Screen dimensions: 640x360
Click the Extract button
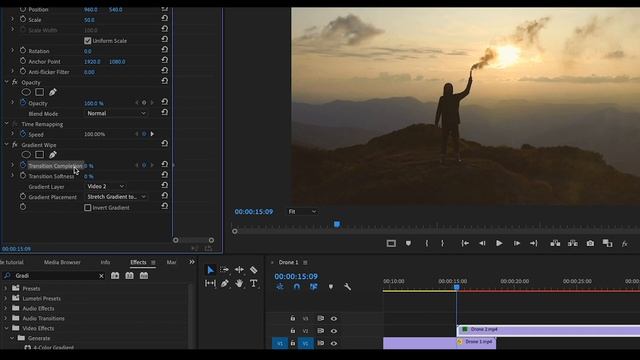pos(573,243)
